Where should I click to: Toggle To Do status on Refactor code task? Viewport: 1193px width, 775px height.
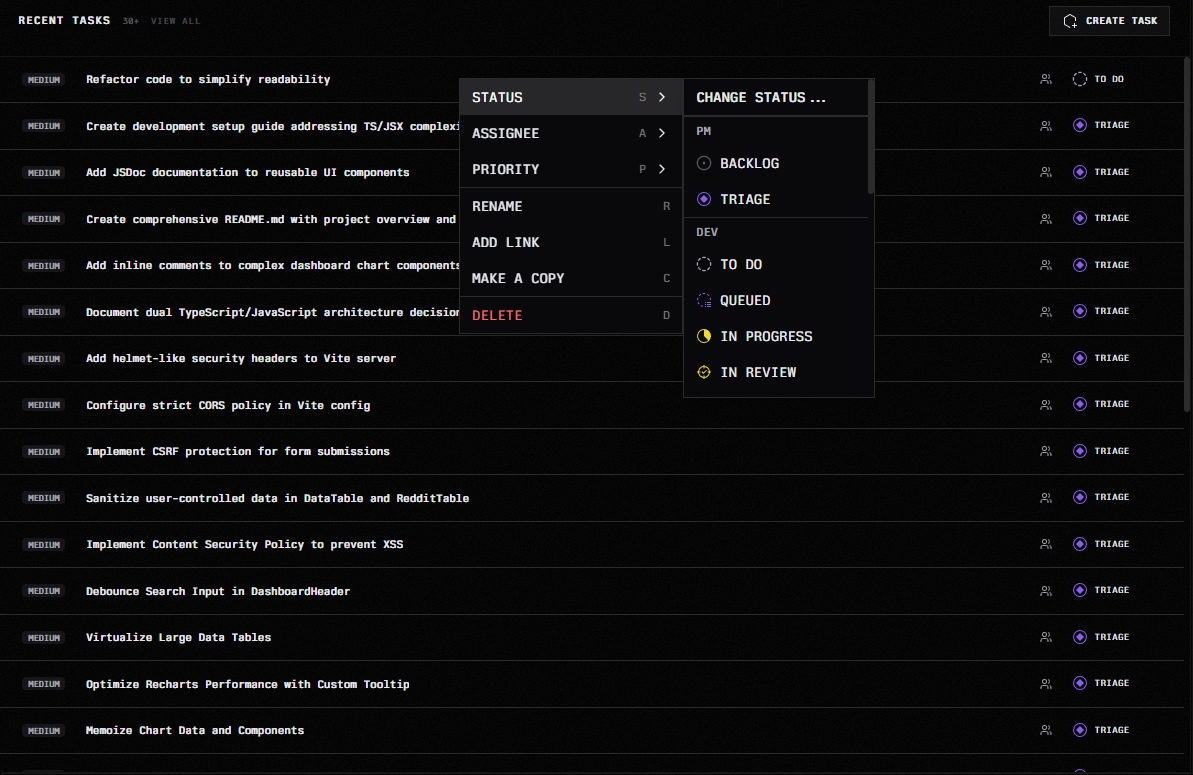tap(1098, 79)
